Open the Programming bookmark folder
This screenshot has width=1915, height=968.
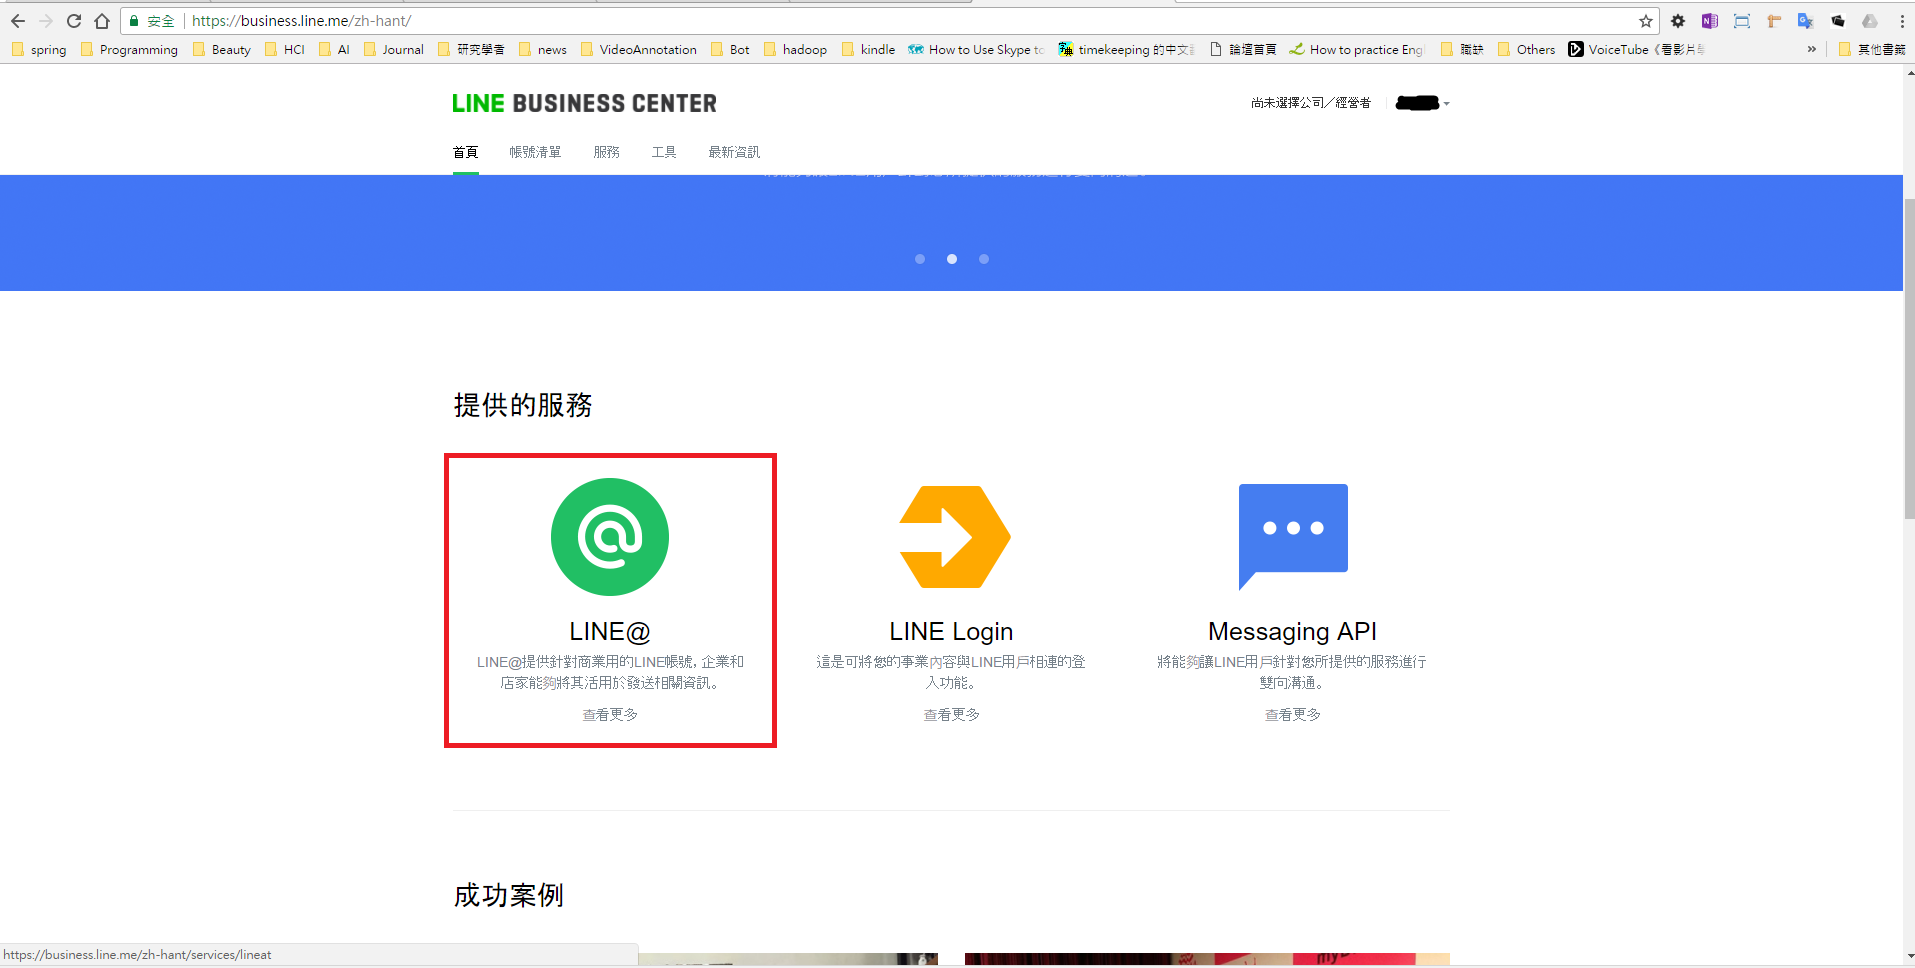click(129, 49)
